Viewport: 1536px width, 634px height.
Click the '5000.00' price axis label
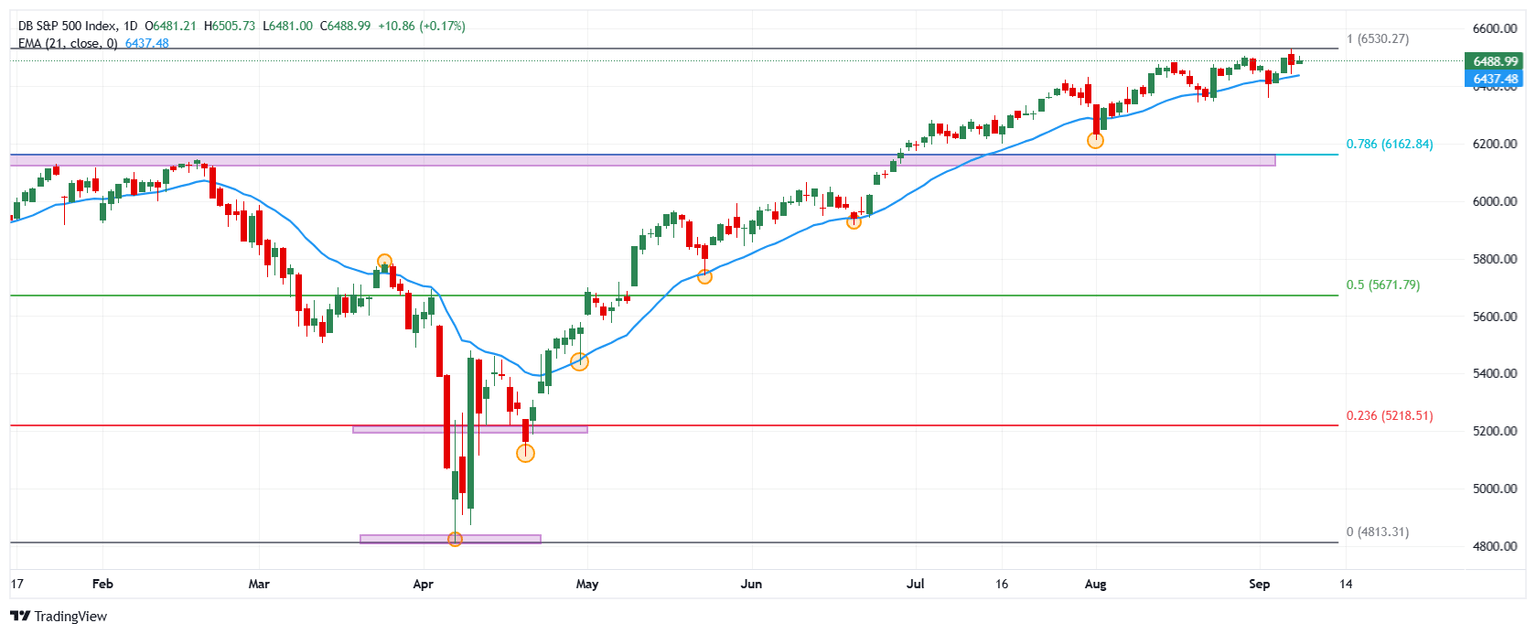coord(1493,489)
